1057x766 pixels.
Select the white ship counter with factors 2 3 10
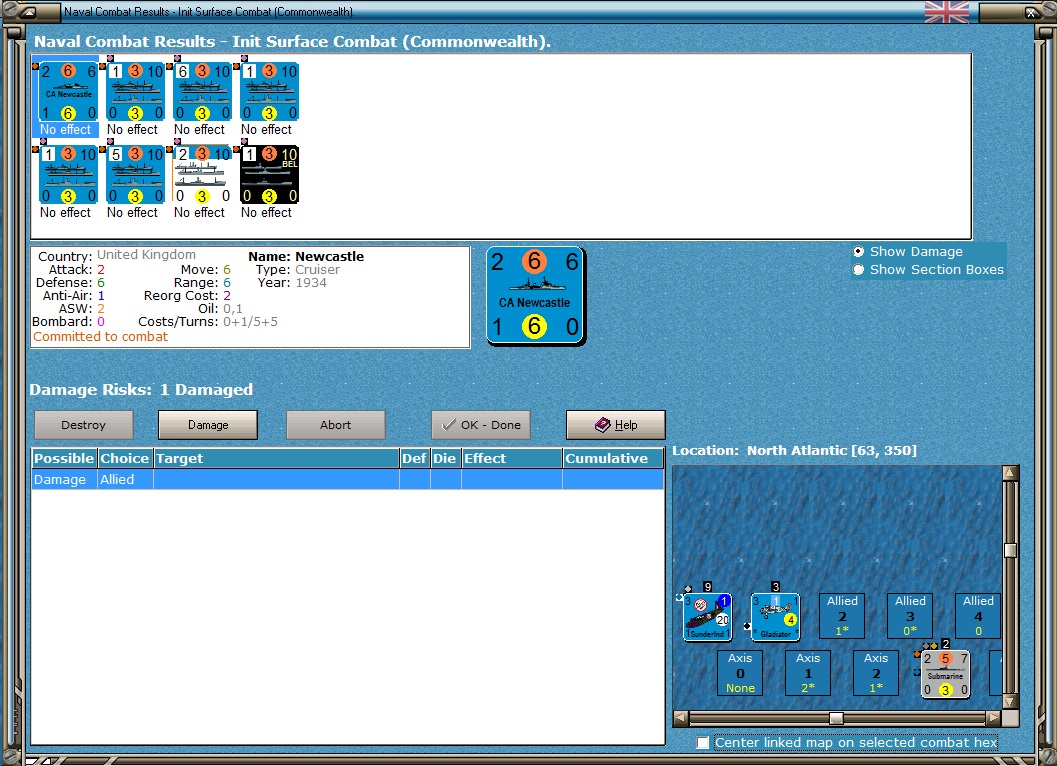202,175
